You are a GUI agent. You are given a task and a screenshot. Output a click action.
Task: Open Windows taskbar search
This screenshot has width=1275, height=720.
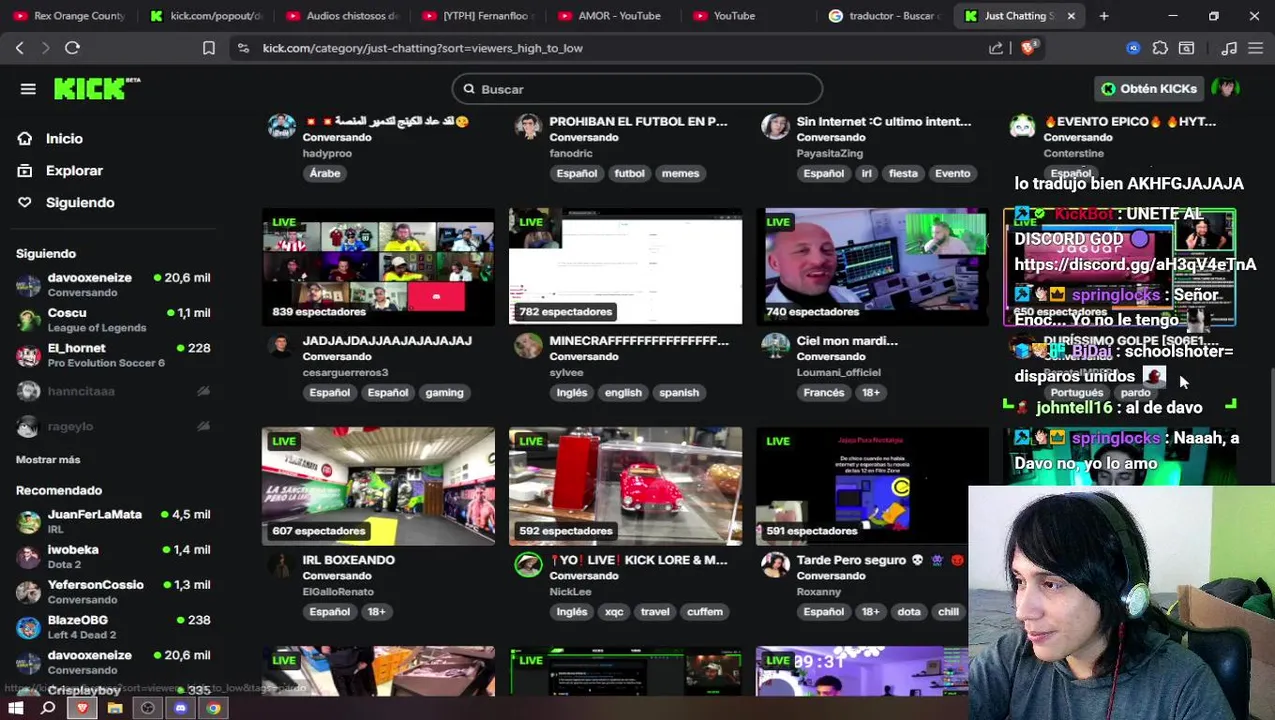pos(48,708)
